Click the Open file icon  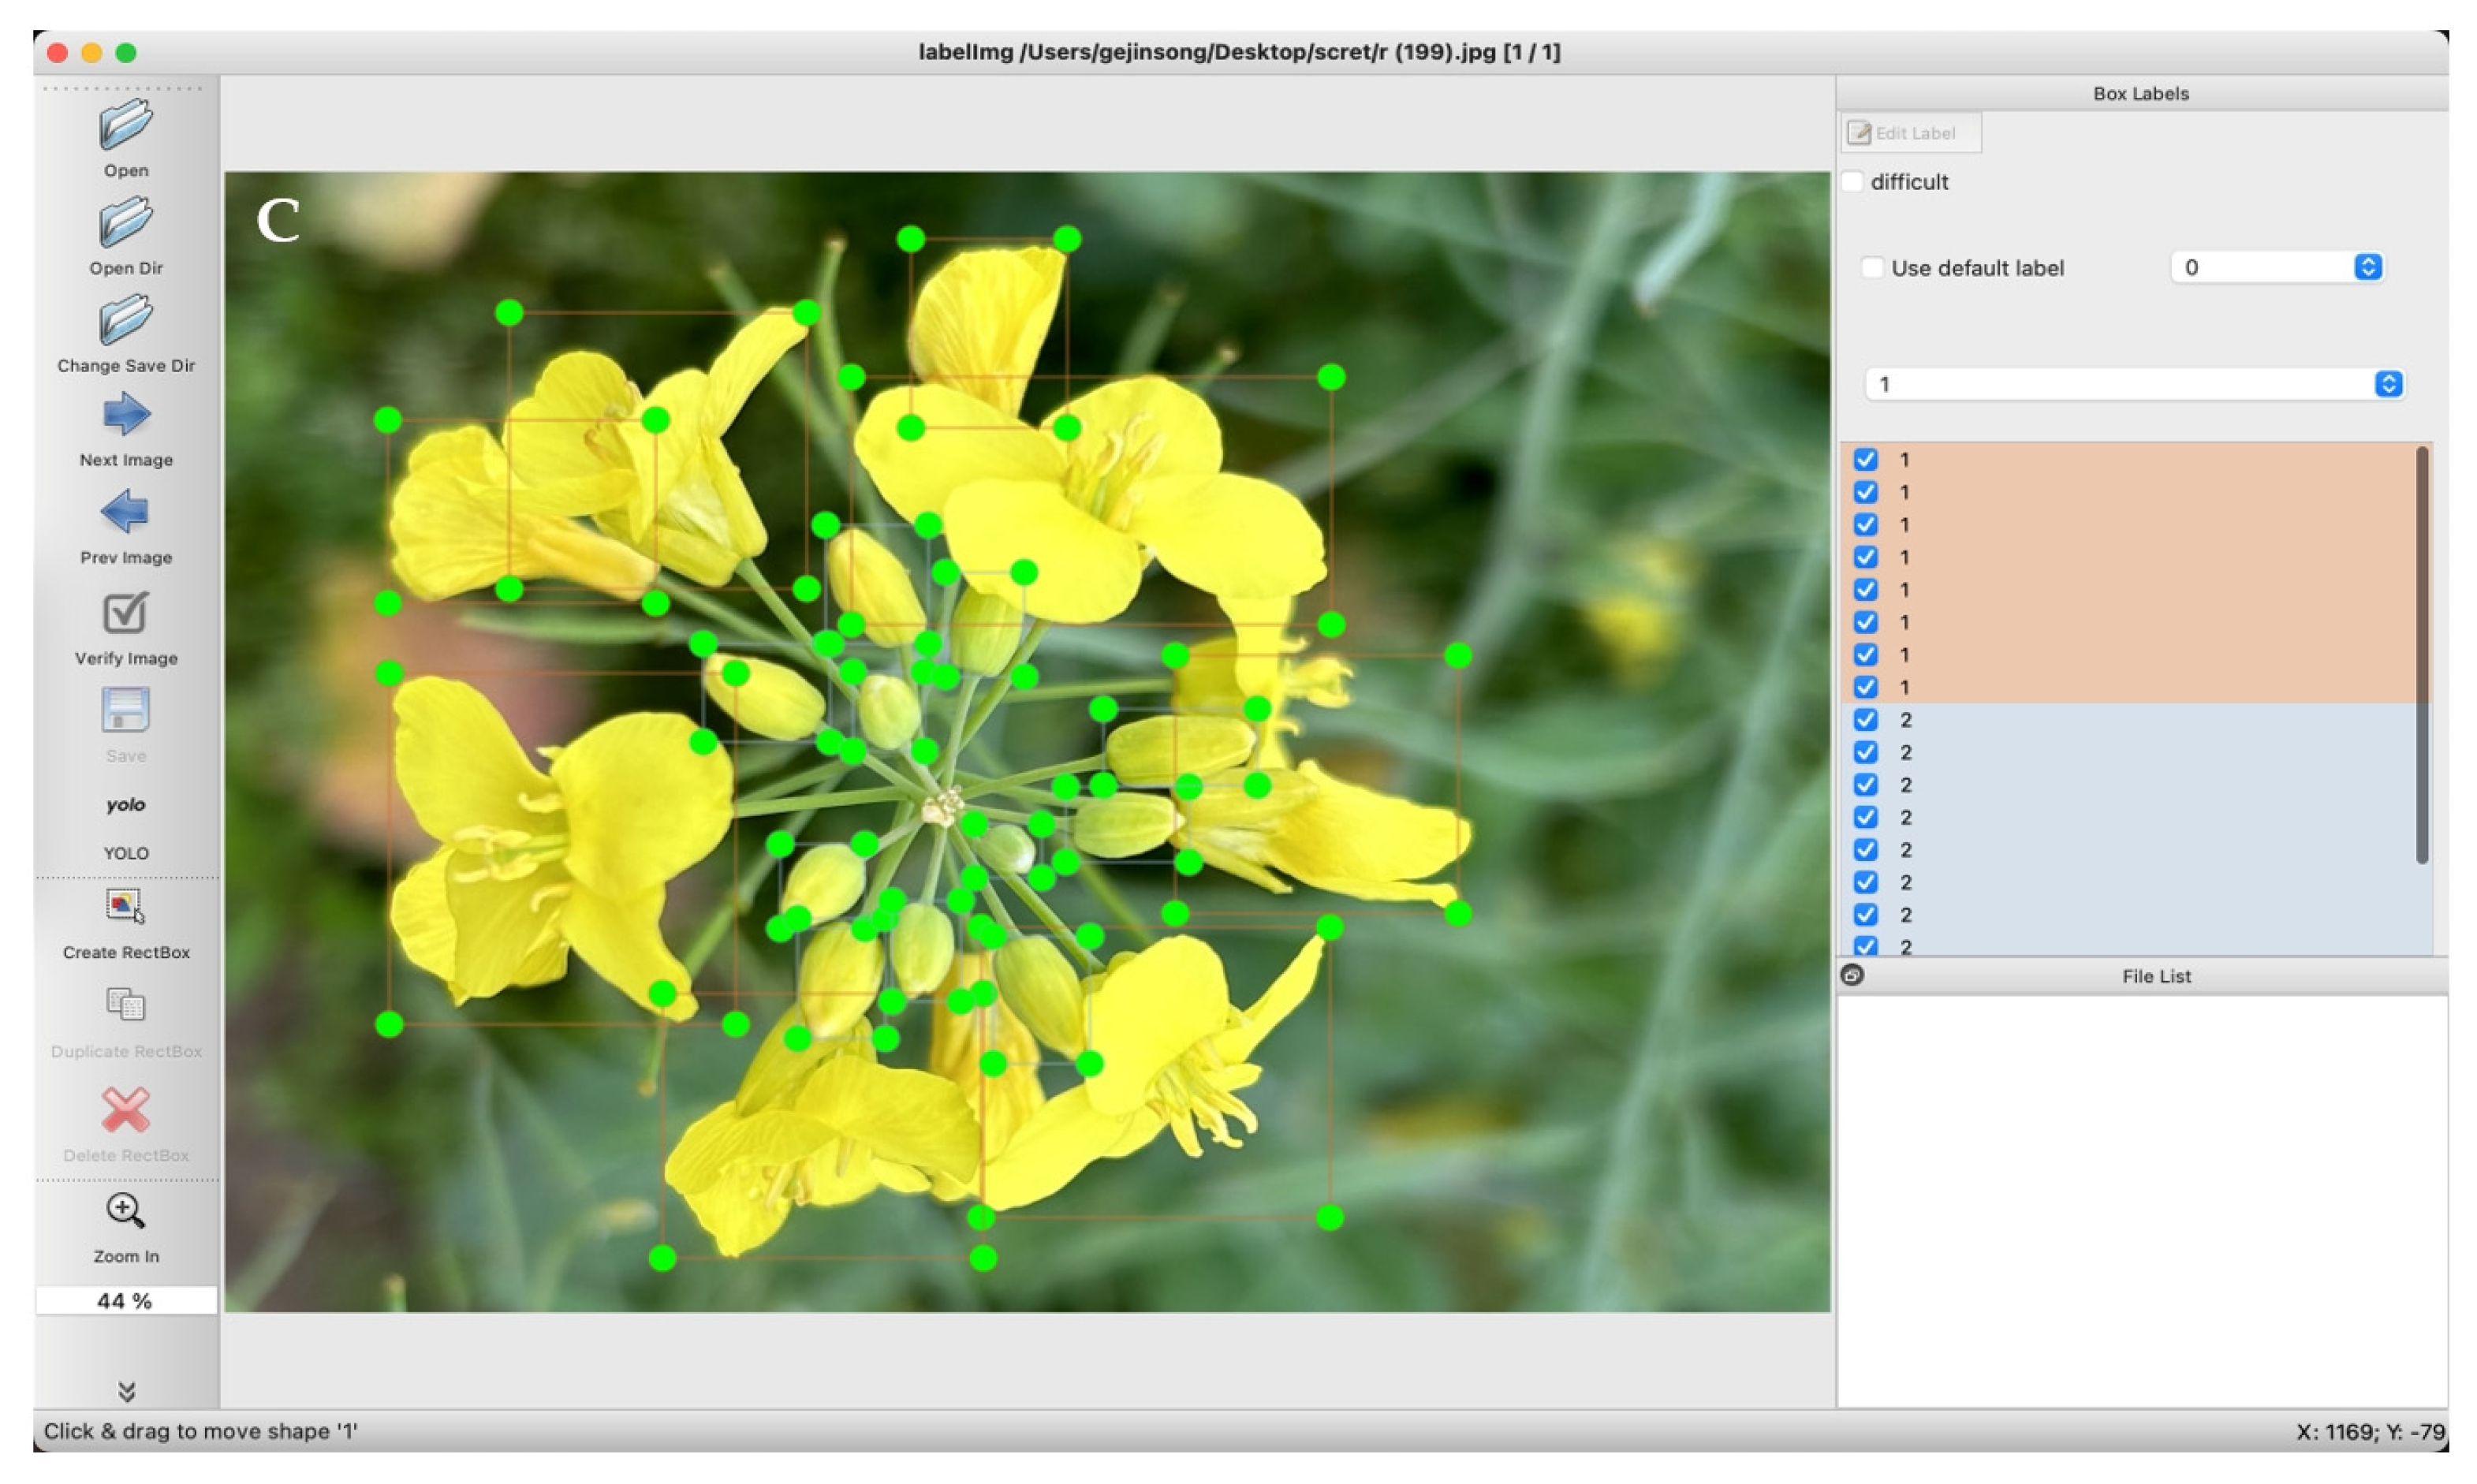pyautogui.click(x=126, y=125)
